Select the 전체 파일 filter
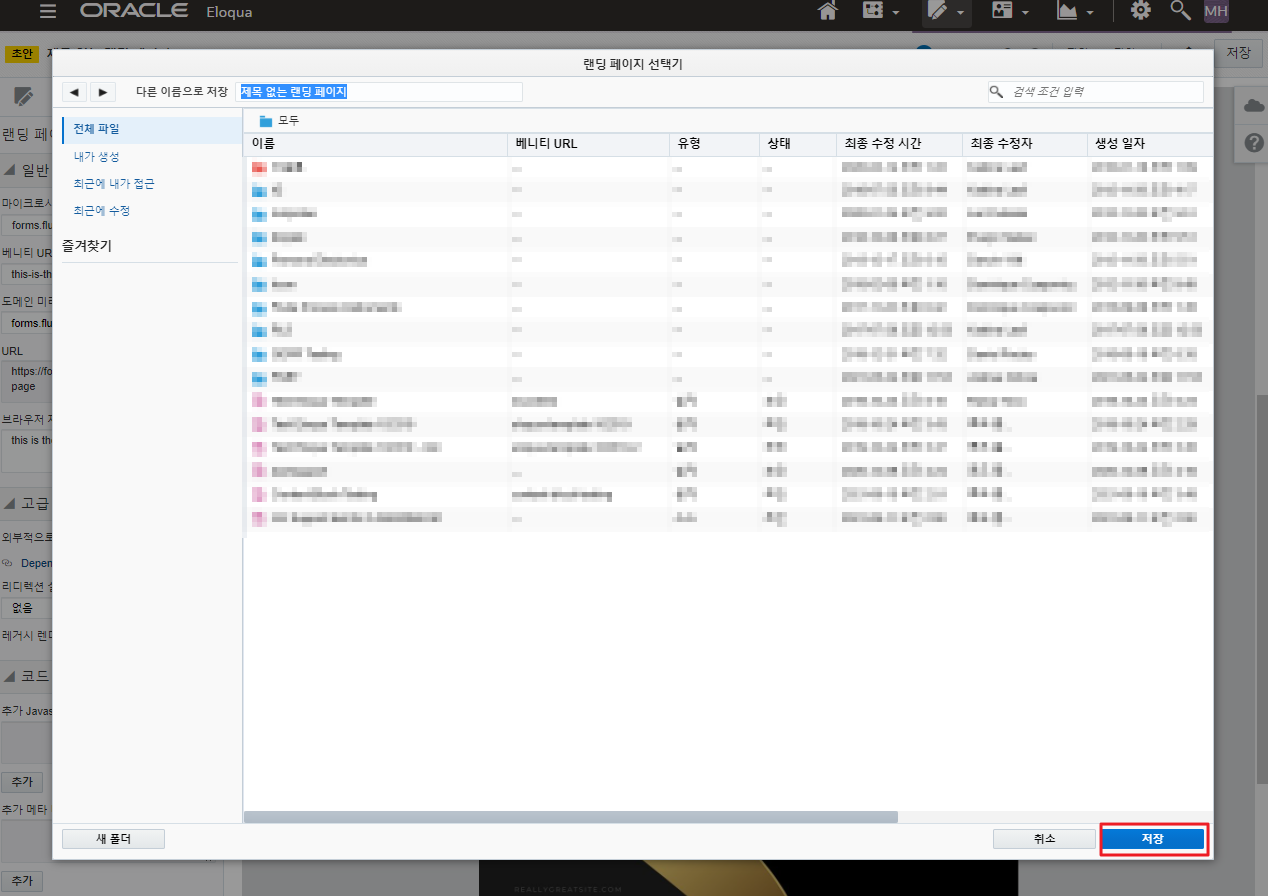 (151, 129)
